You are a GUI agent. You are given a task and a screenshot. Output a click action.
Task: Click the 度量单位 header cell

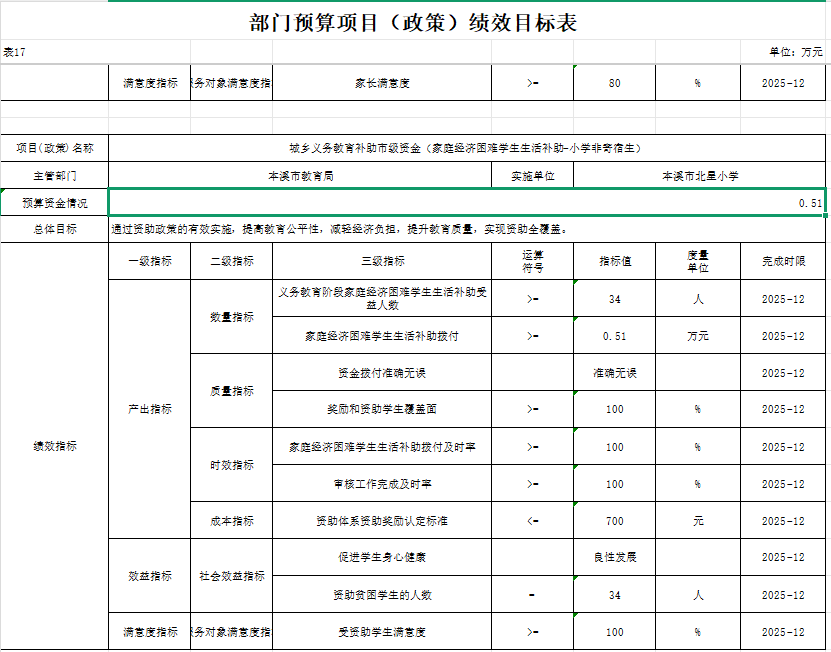(x=697, y=261)
